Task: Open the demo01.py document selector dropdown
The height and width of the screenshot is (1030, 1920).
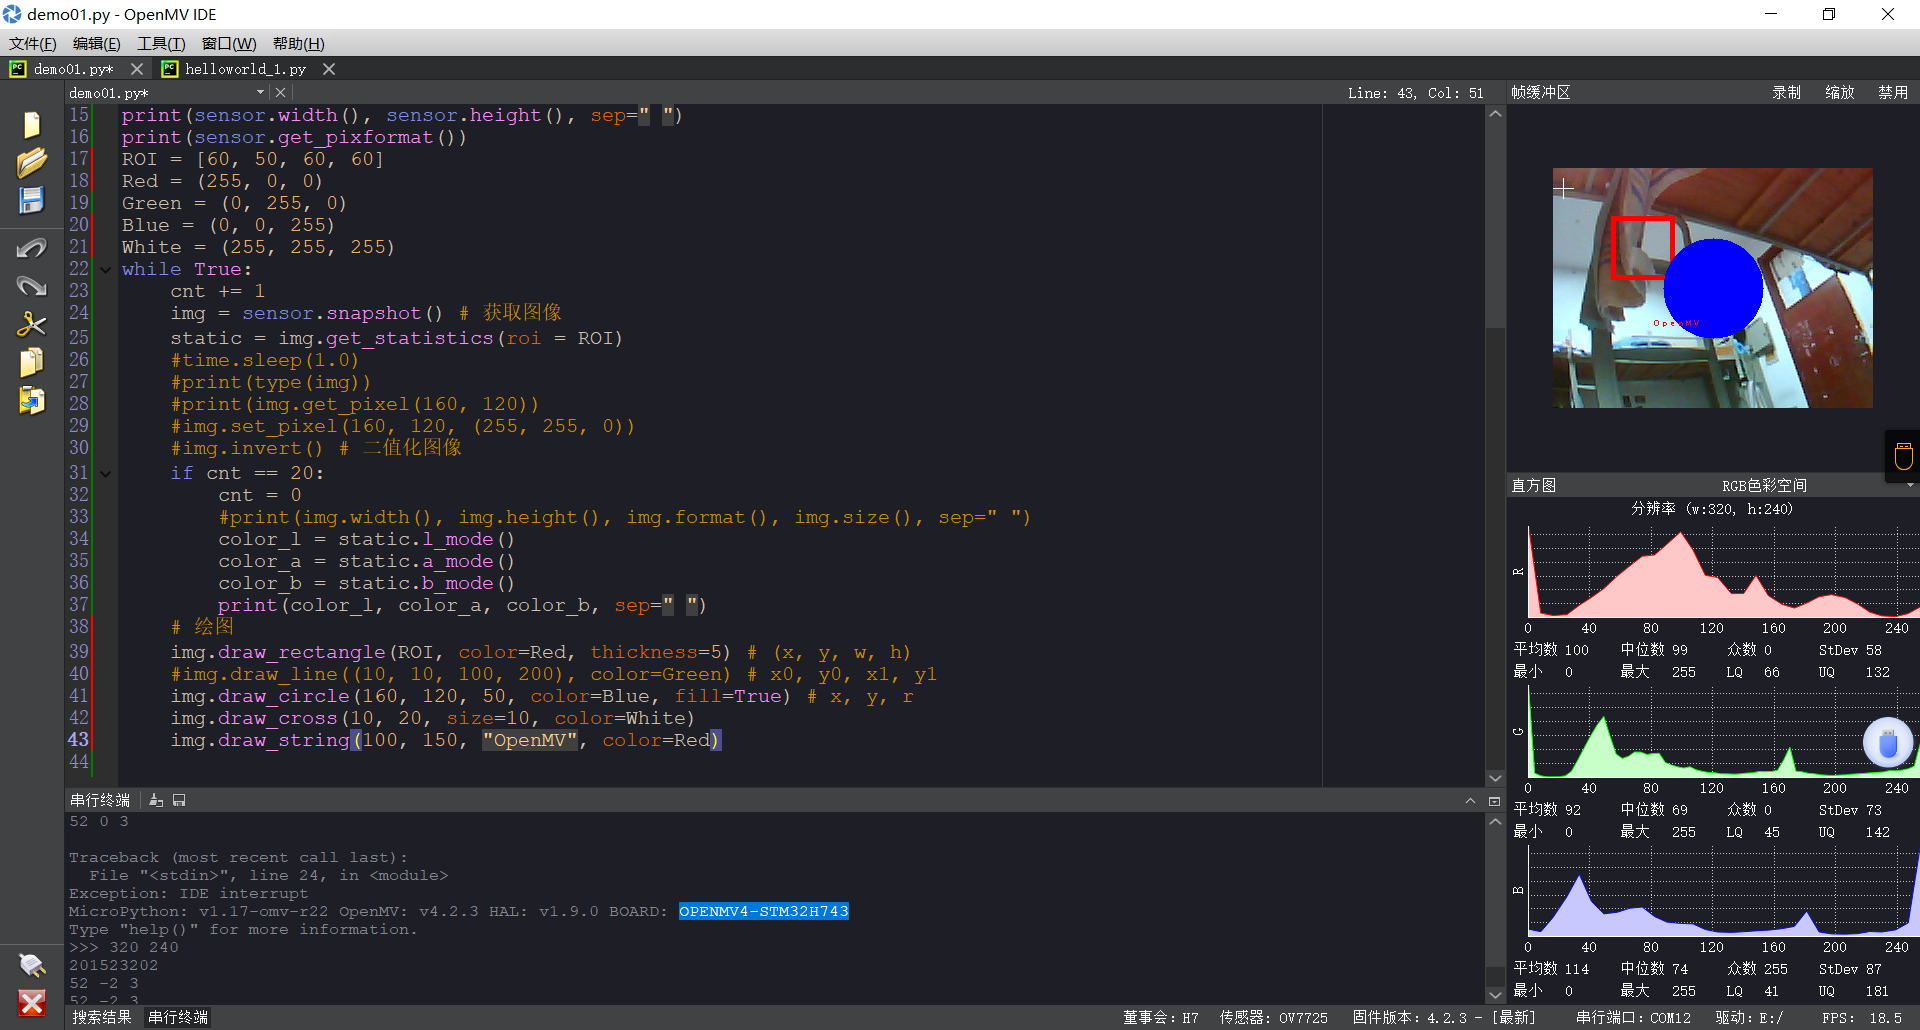Action: [260, 92]
